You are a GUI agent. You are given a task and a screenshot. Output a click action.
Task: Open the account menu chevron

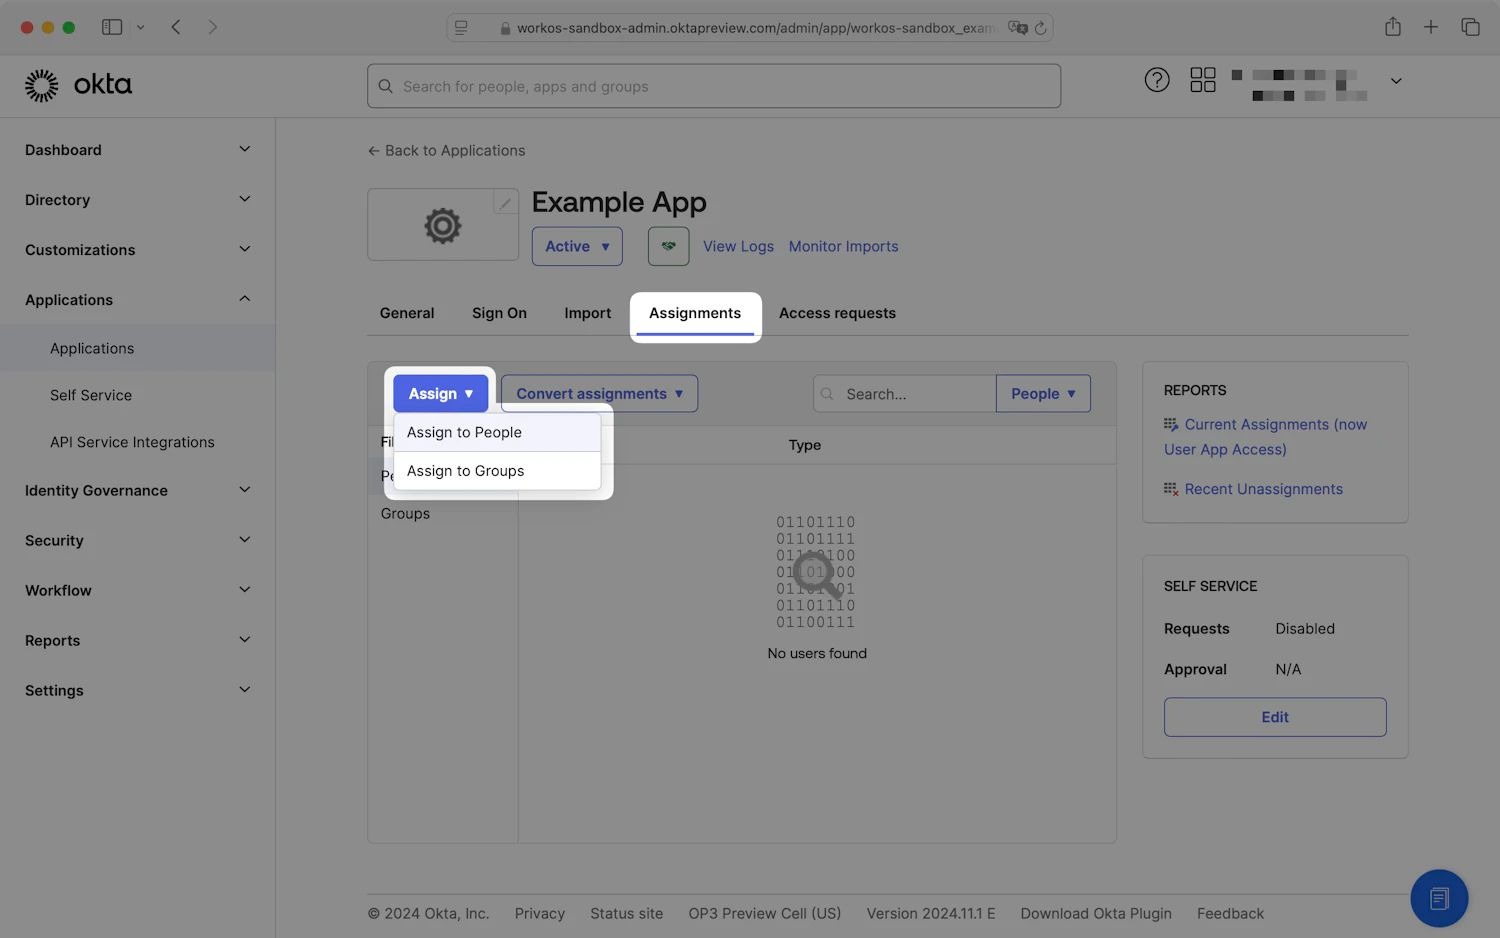coord(1396,81)
